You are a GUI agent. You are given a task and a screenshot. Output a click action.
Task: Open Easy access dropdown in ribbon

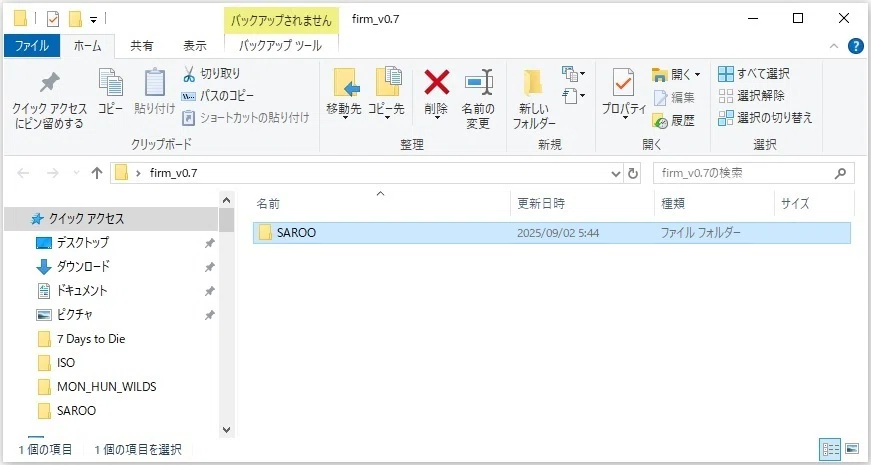tap(574, 97)
